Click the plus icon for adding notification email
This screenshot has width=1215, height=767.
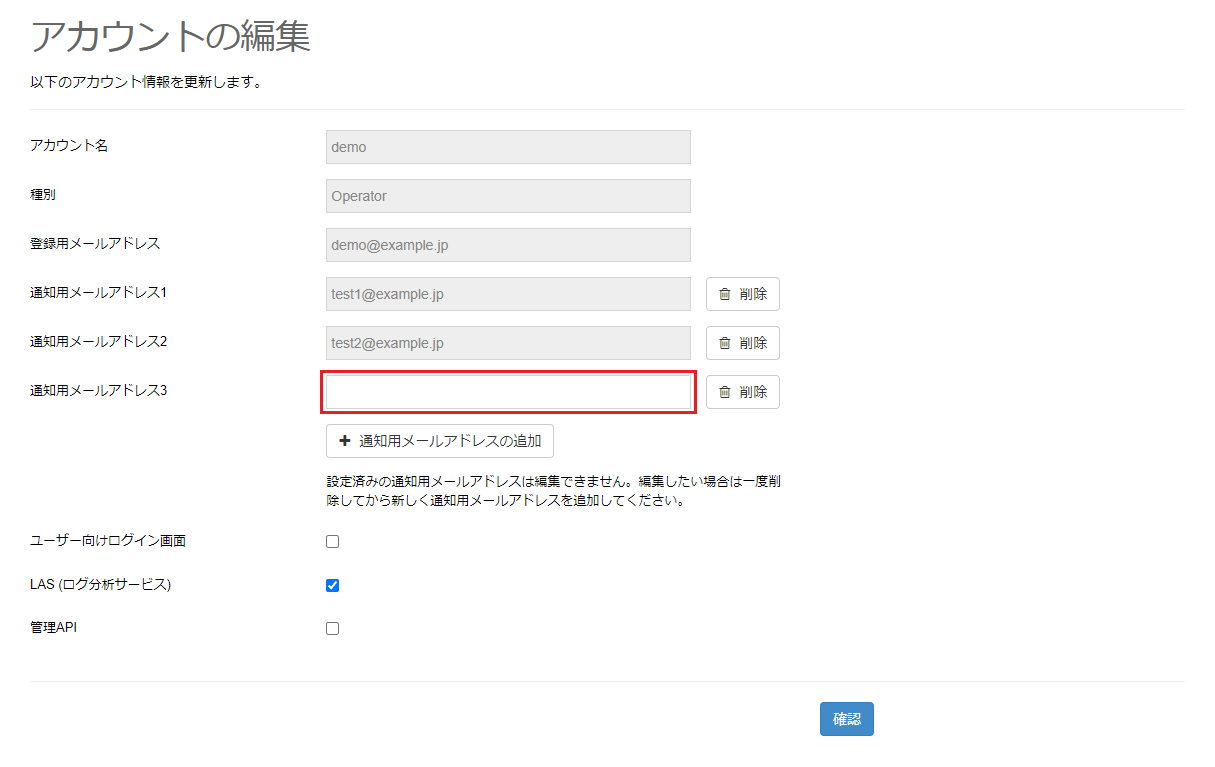click(344, 441)
